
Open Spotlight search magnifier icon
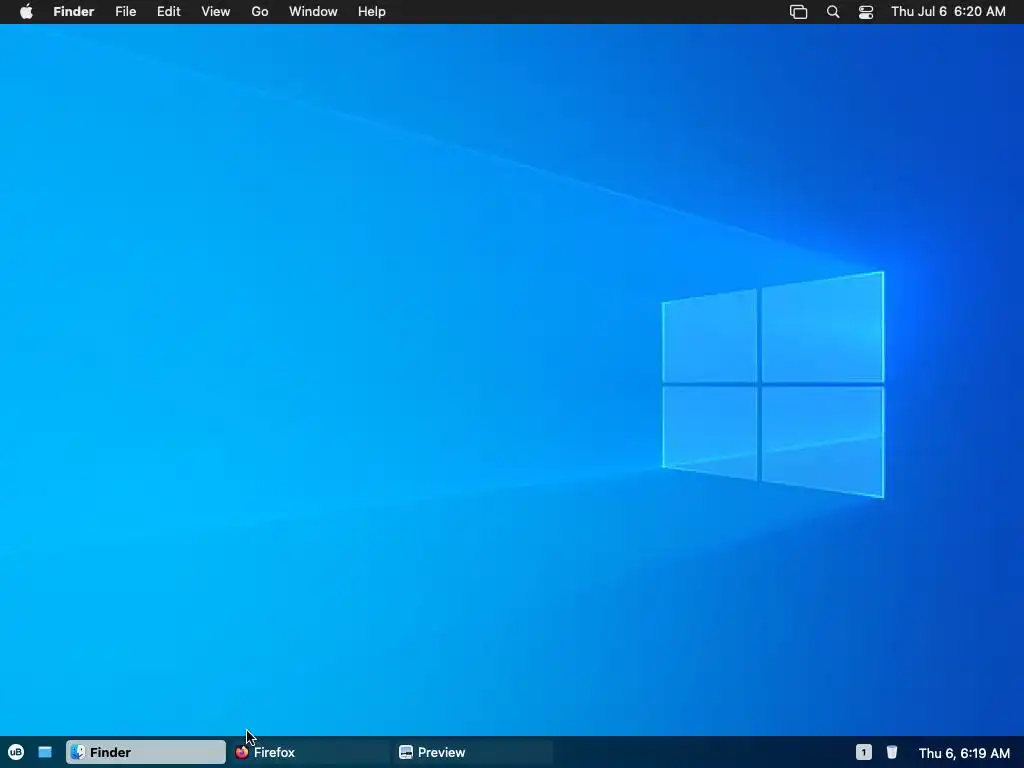[833, 12]
